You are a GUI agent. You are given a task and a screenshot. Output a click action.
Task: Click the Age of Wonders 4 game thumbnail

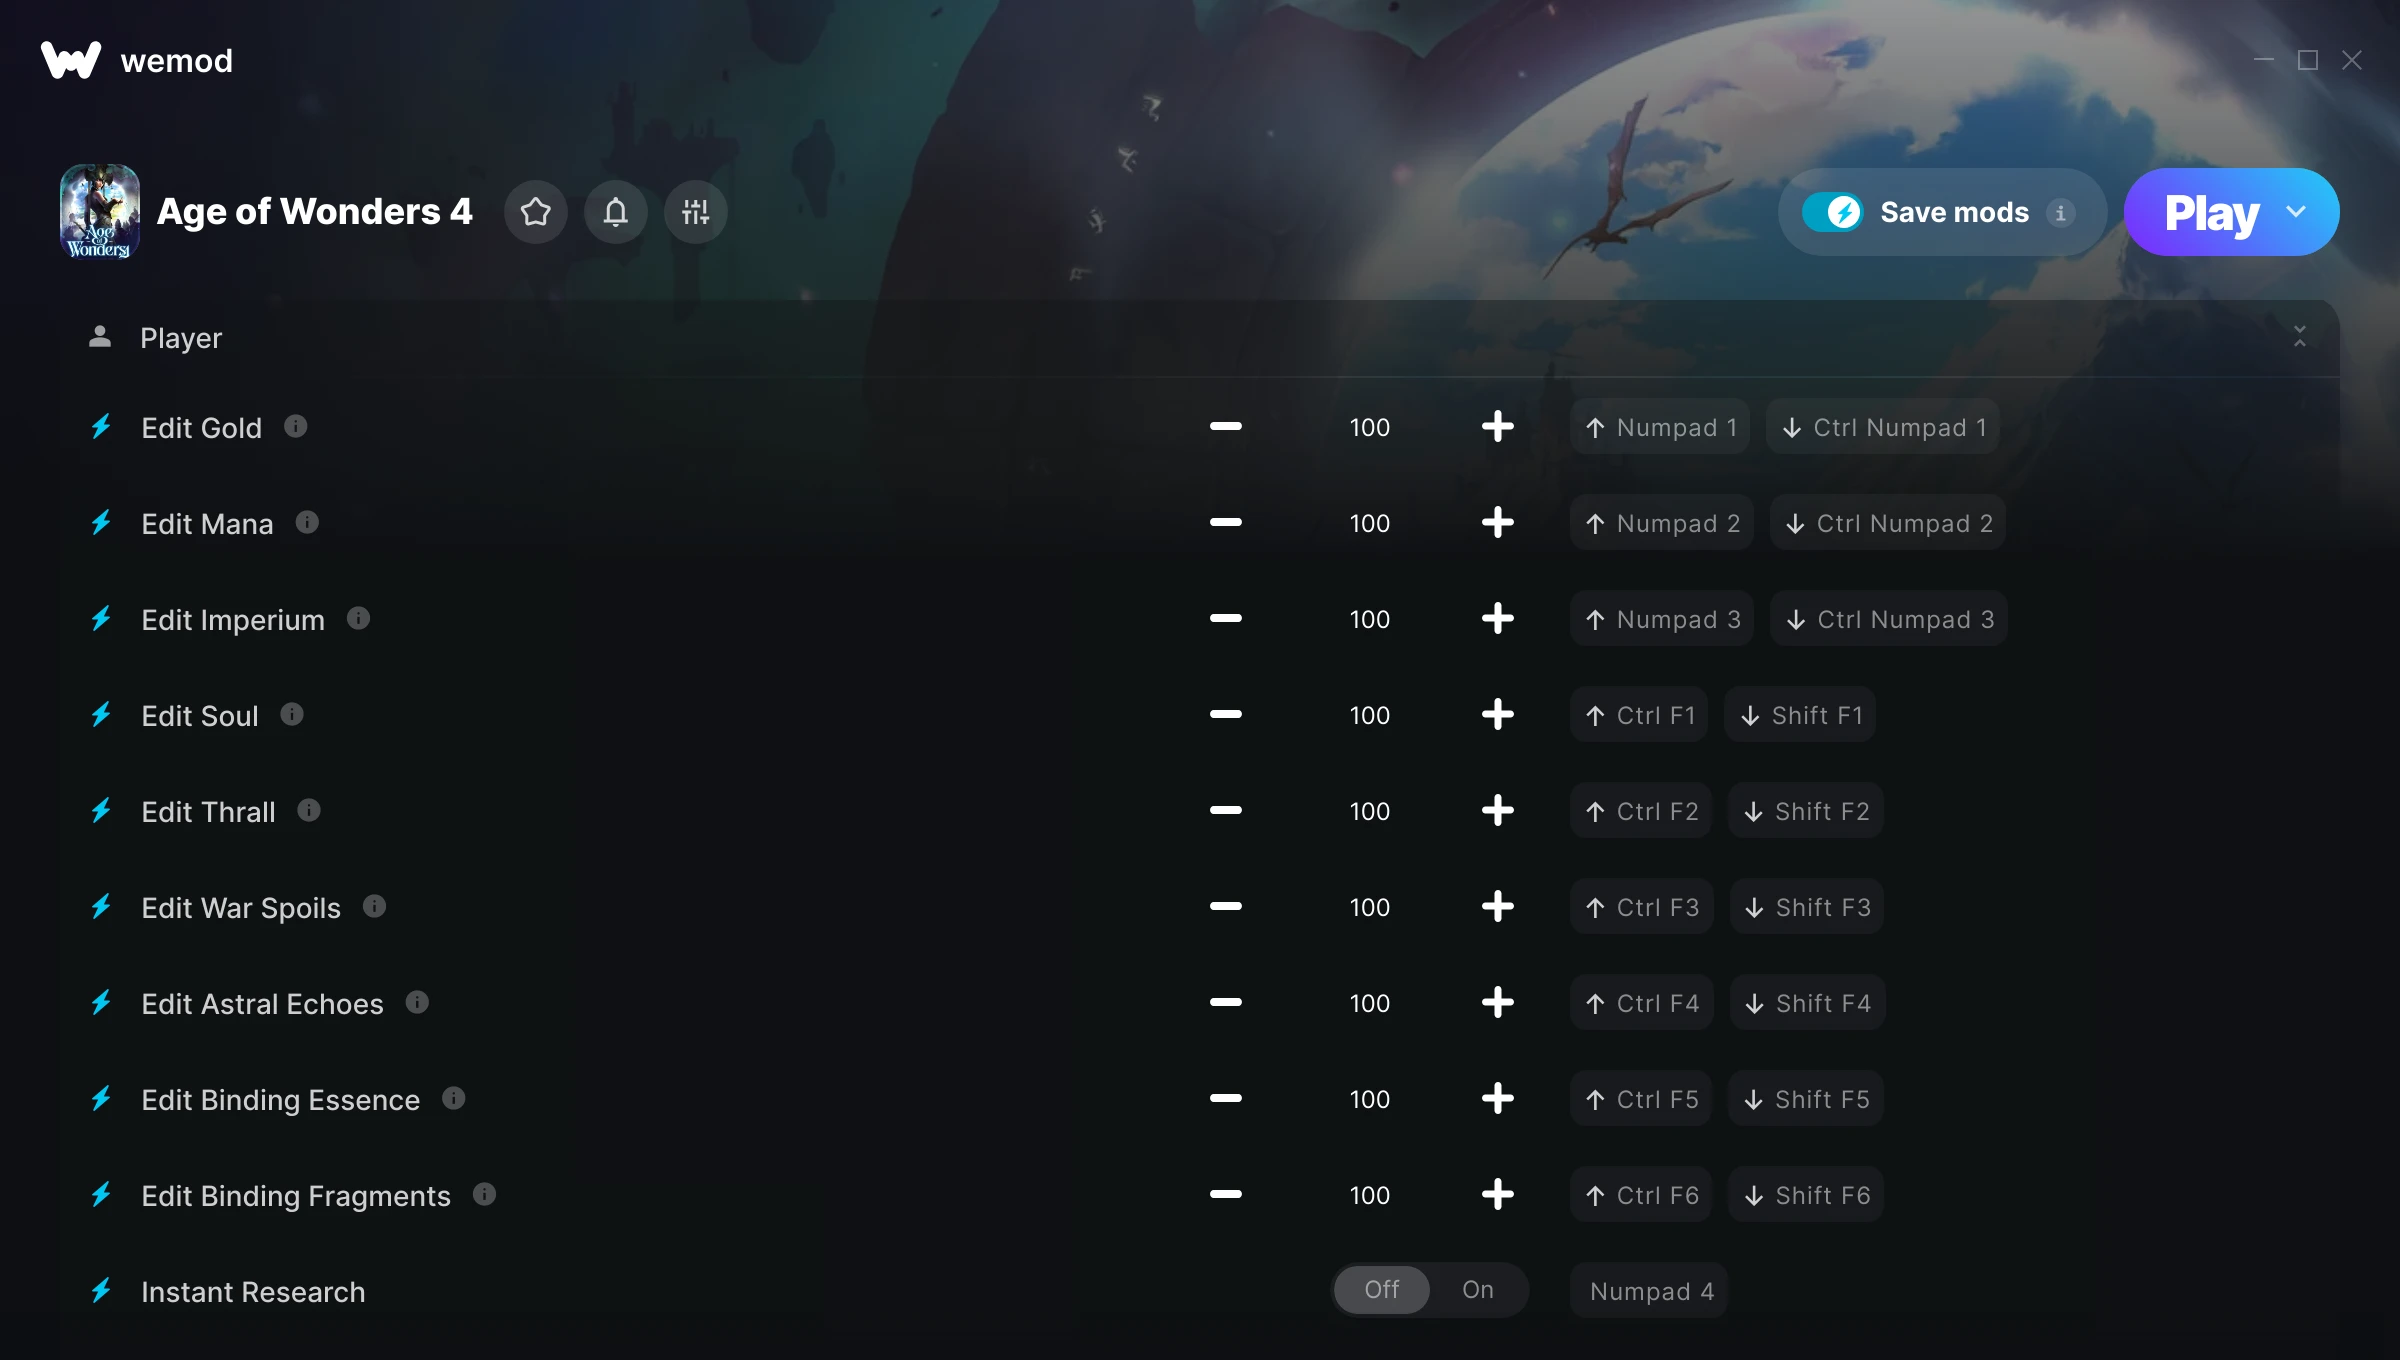coord(100,212)
